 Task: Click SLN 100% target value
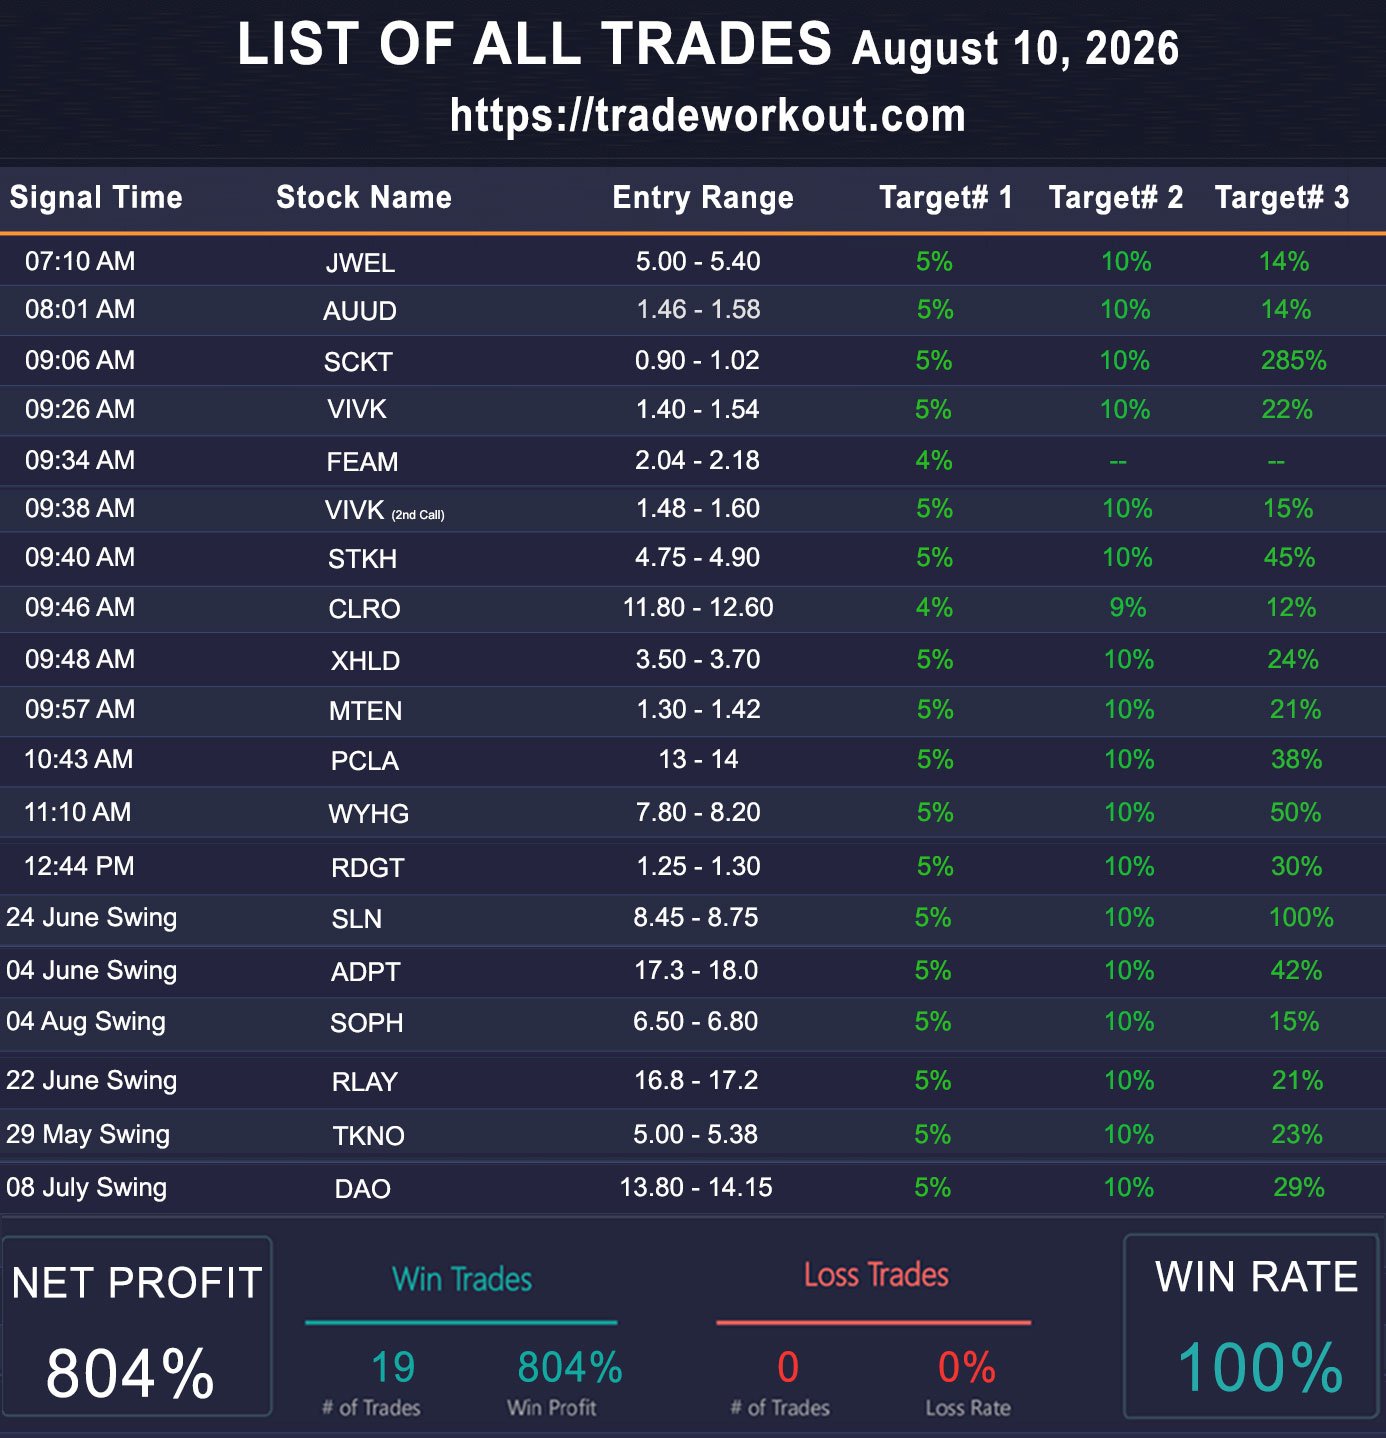pos(1301,917)
